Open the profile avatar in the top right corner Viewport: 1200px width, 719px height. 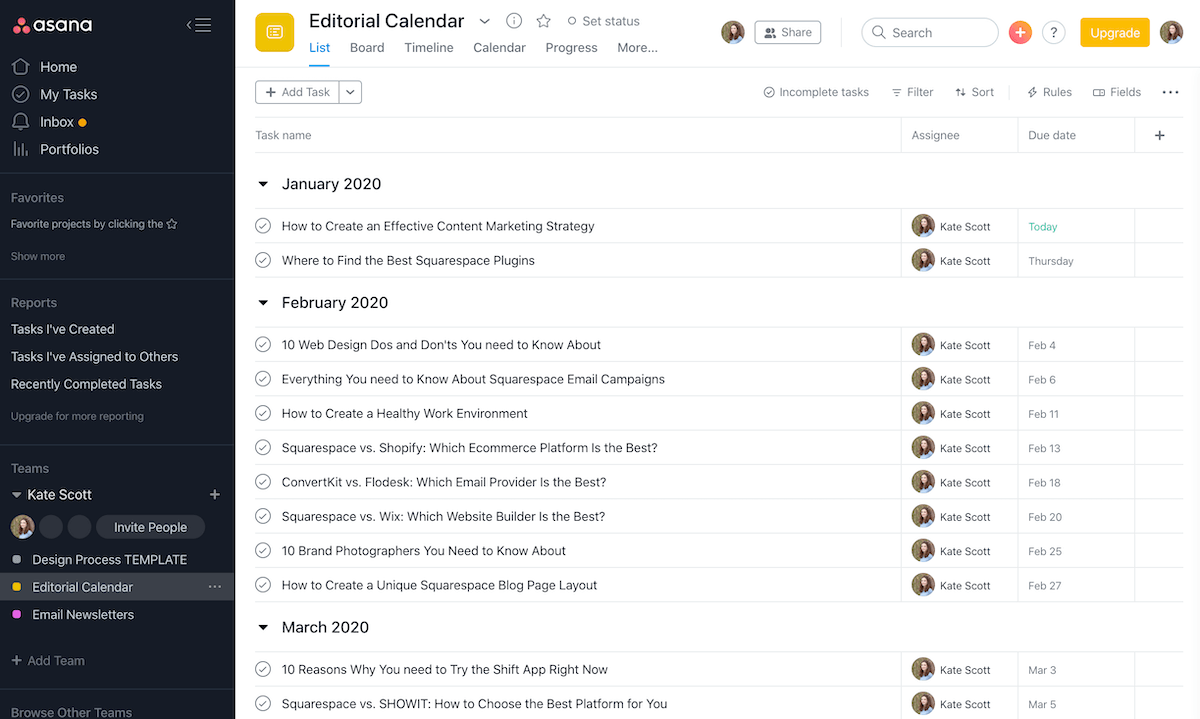coord(1171,32)
